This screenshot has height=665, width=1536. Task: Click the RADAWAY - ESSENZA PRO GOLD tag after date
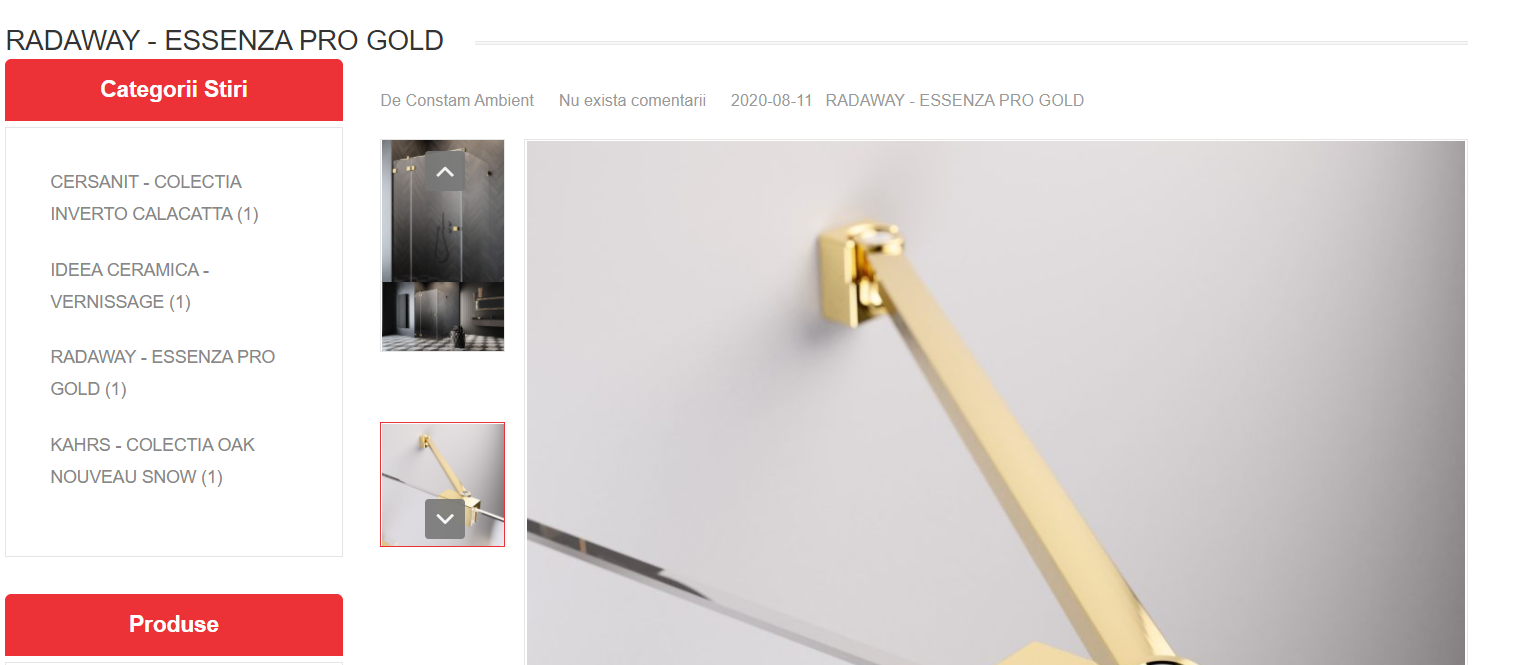[x=955, y=100]
